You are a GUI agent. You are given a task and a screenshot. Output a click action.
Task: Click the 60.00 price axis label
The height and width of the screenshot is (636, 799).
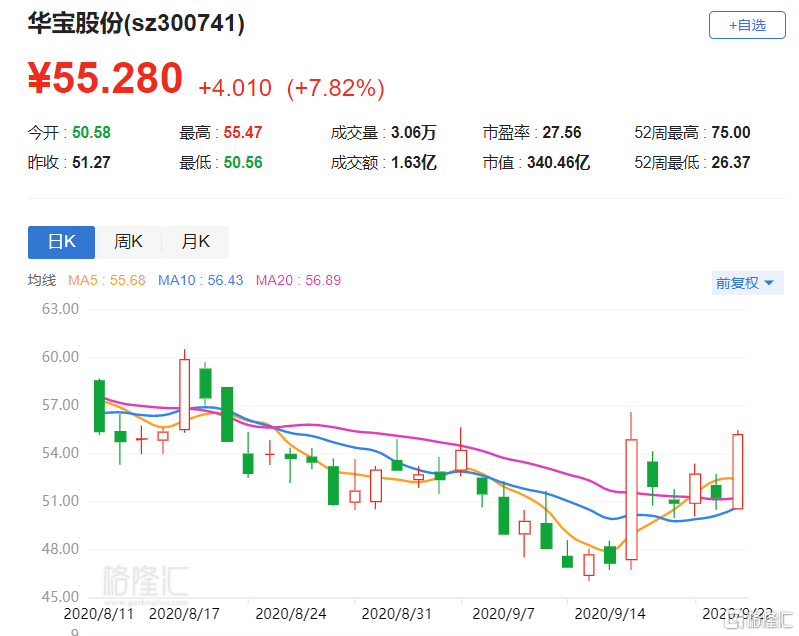click(60, 357)
